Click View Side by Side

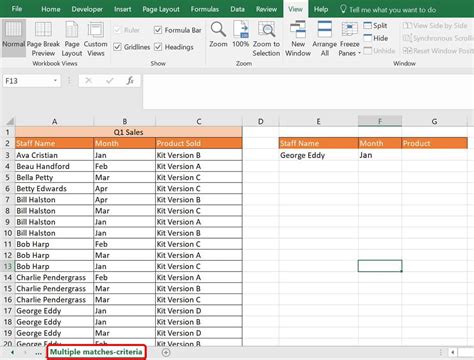[435, 26]
